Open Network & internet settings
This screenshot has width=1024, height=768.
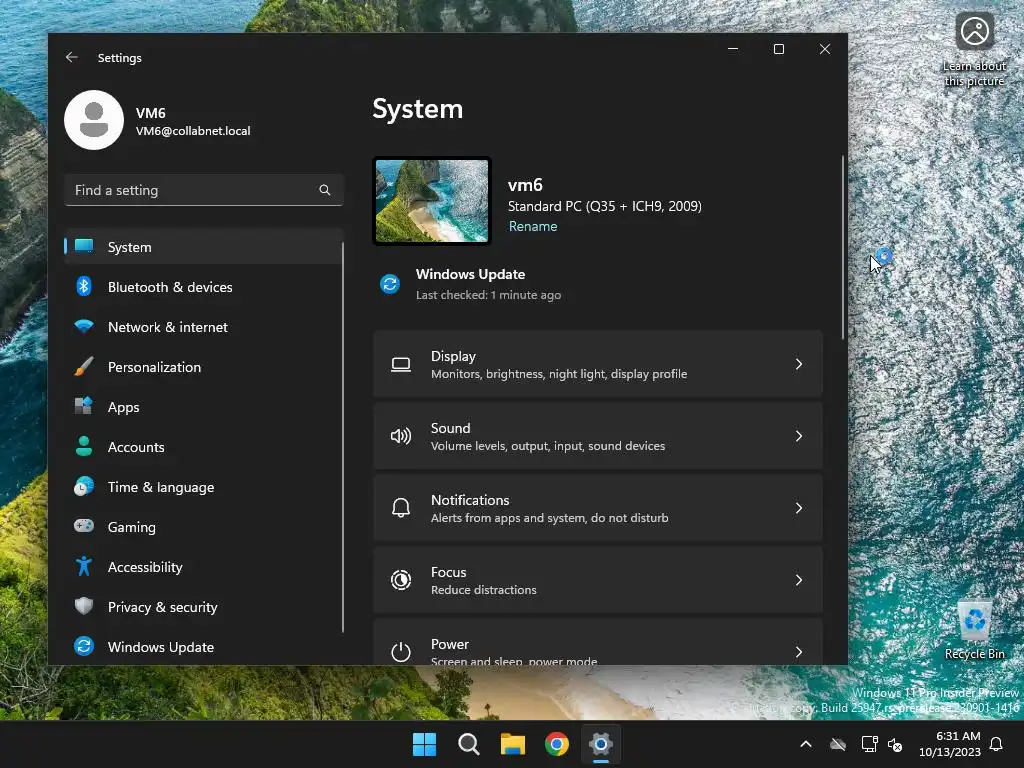point(204,327)
